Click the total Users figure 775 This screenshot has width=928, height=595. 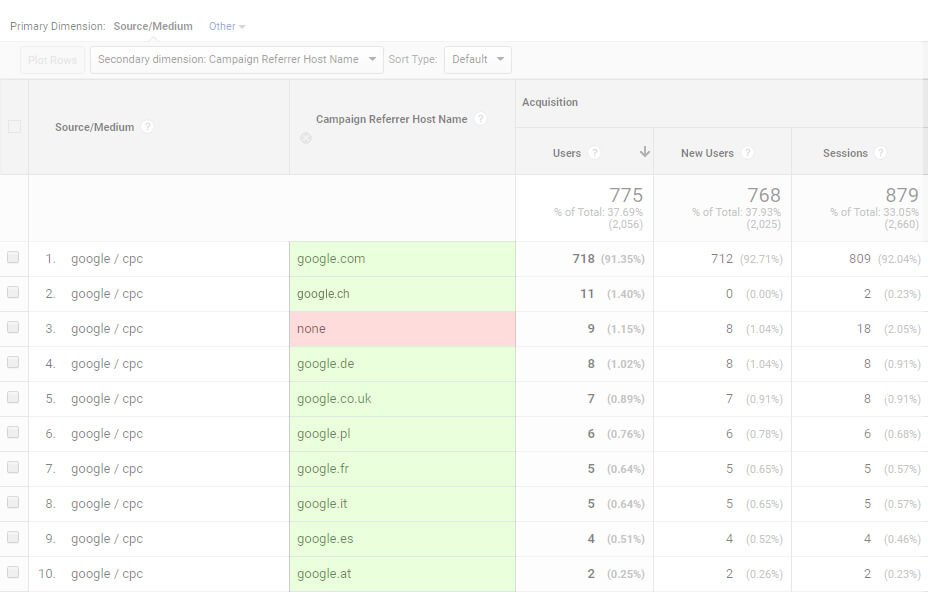coord(626,195)
